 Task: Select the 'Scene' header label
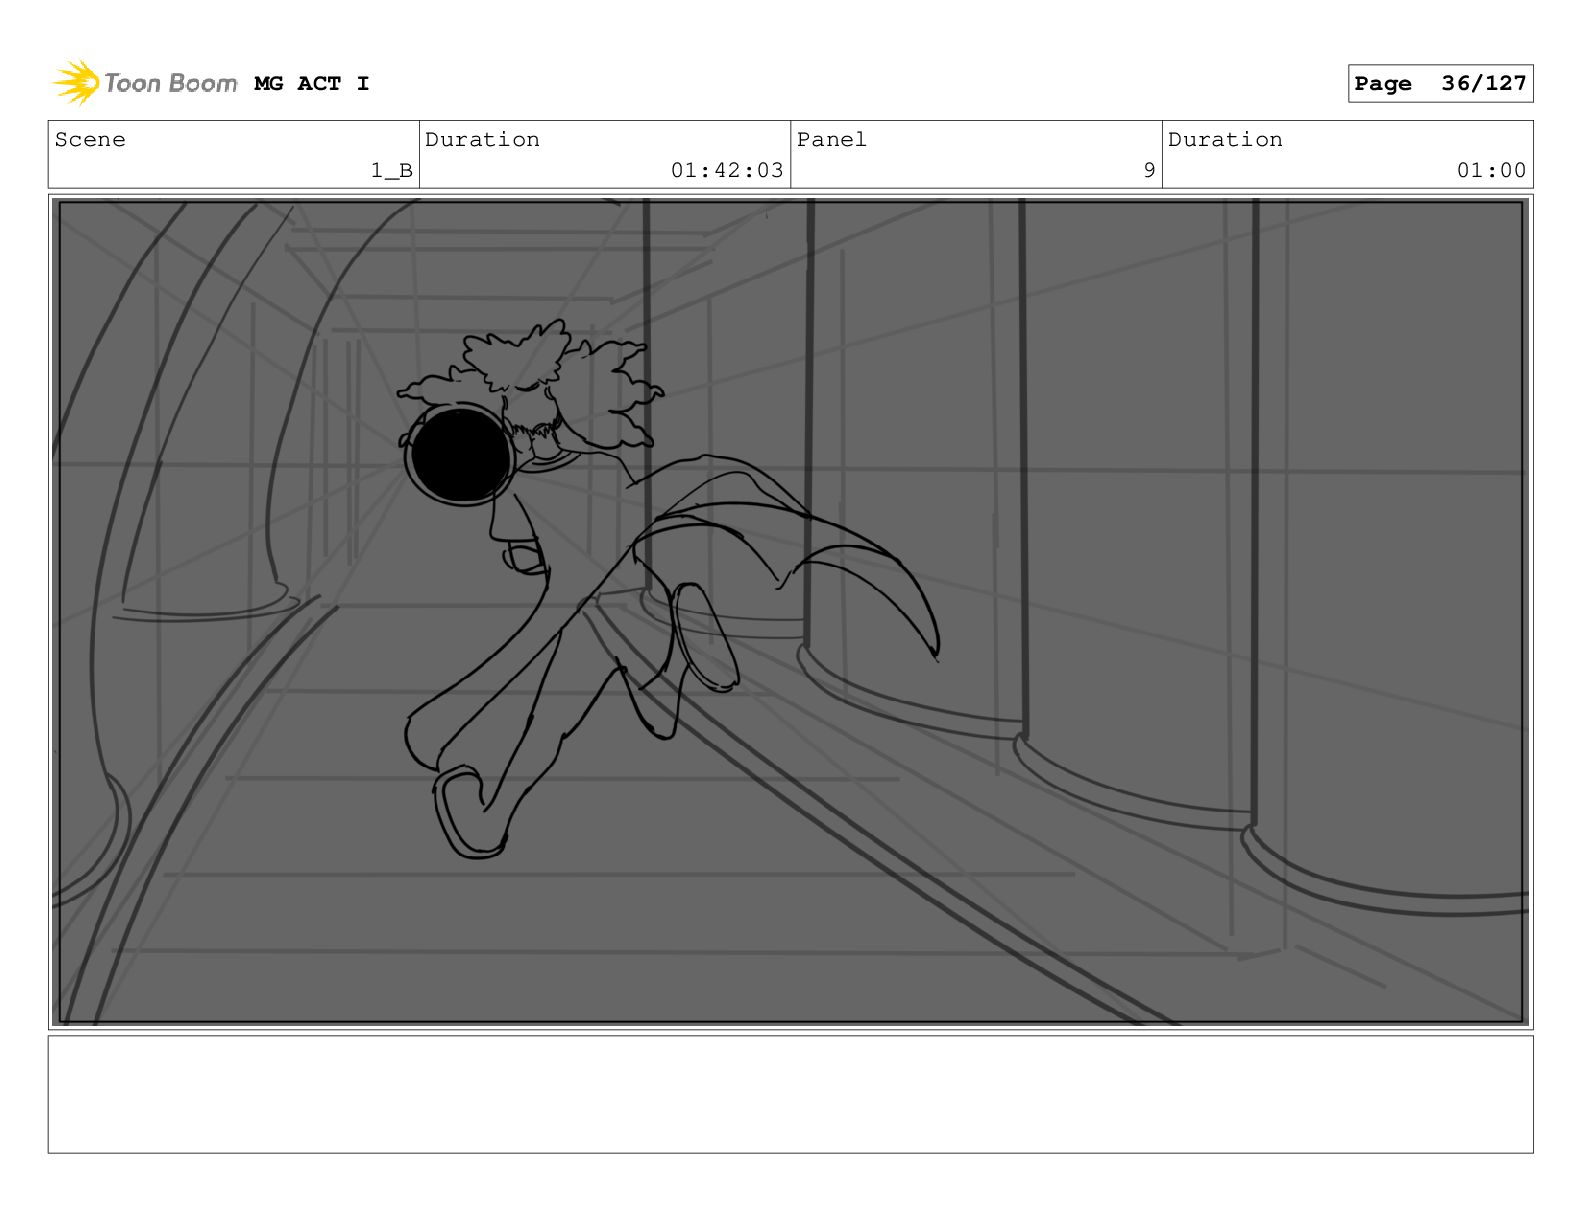[x=90, y=140]
